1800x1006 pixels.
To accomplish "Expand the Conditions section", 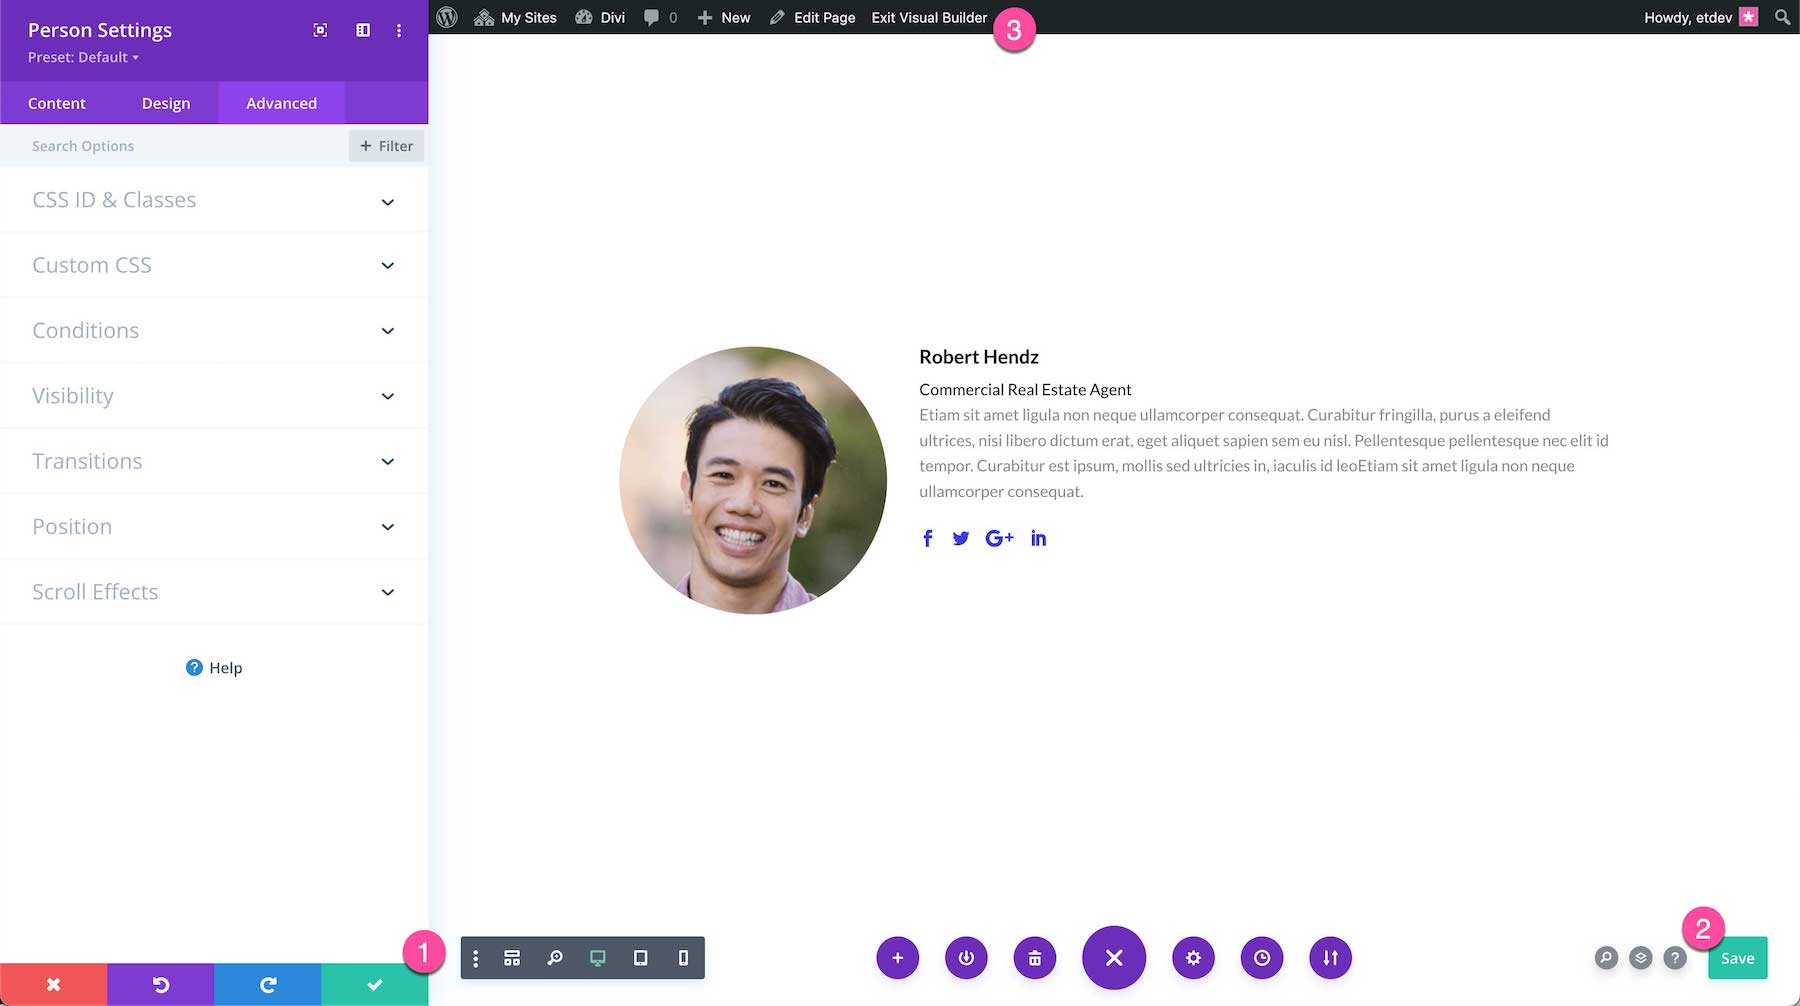I will point(213,330).
